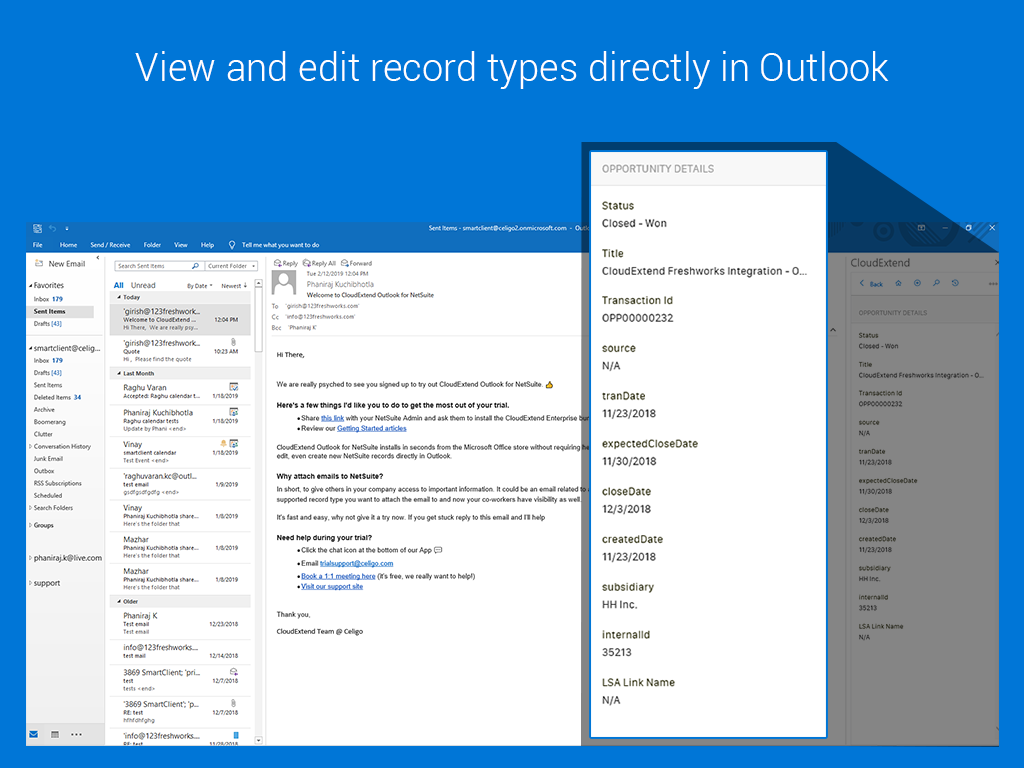Switch to the Home ribbon tab
1024x768 pixels.
(x=69, y=245)
